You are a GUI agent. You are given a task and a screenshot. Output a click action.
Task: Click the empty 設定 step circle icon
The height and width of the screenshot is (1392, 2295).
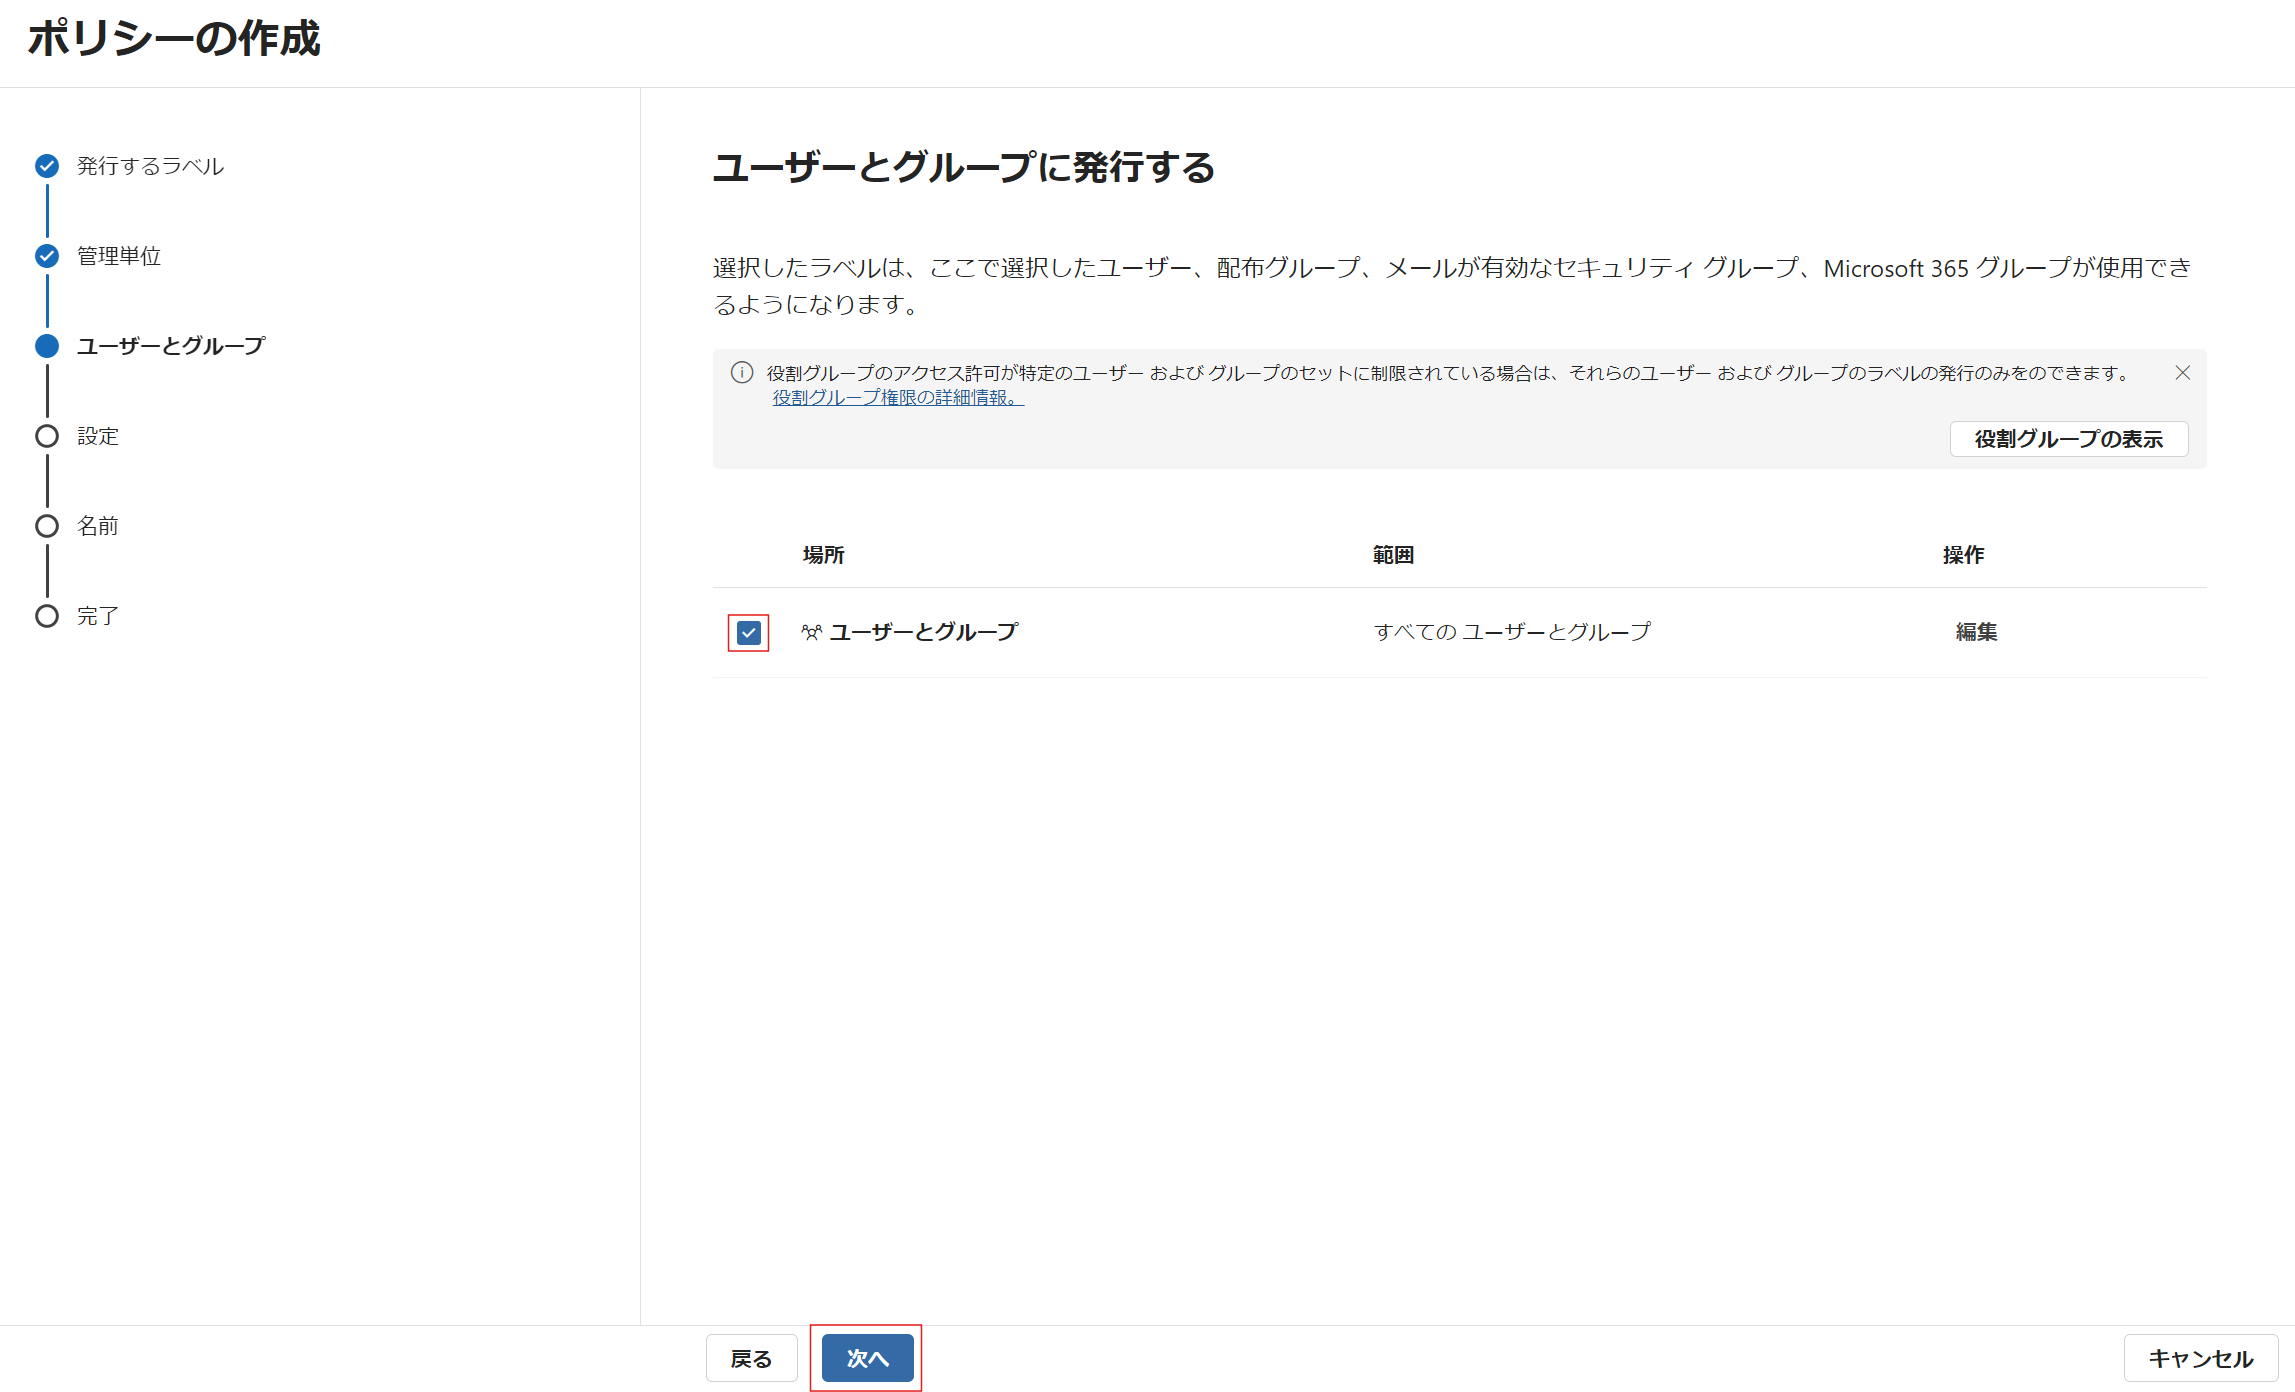click(47, 436)
